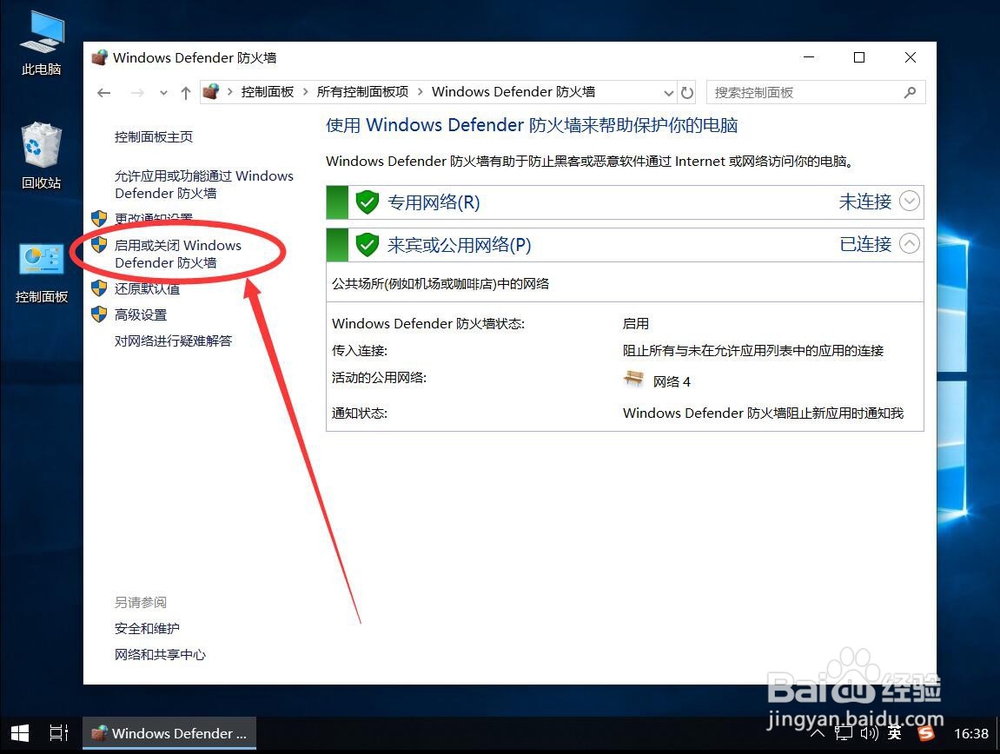
Task: Select the 控制面板 desktop shortcut icon
Action: point(41,273)
